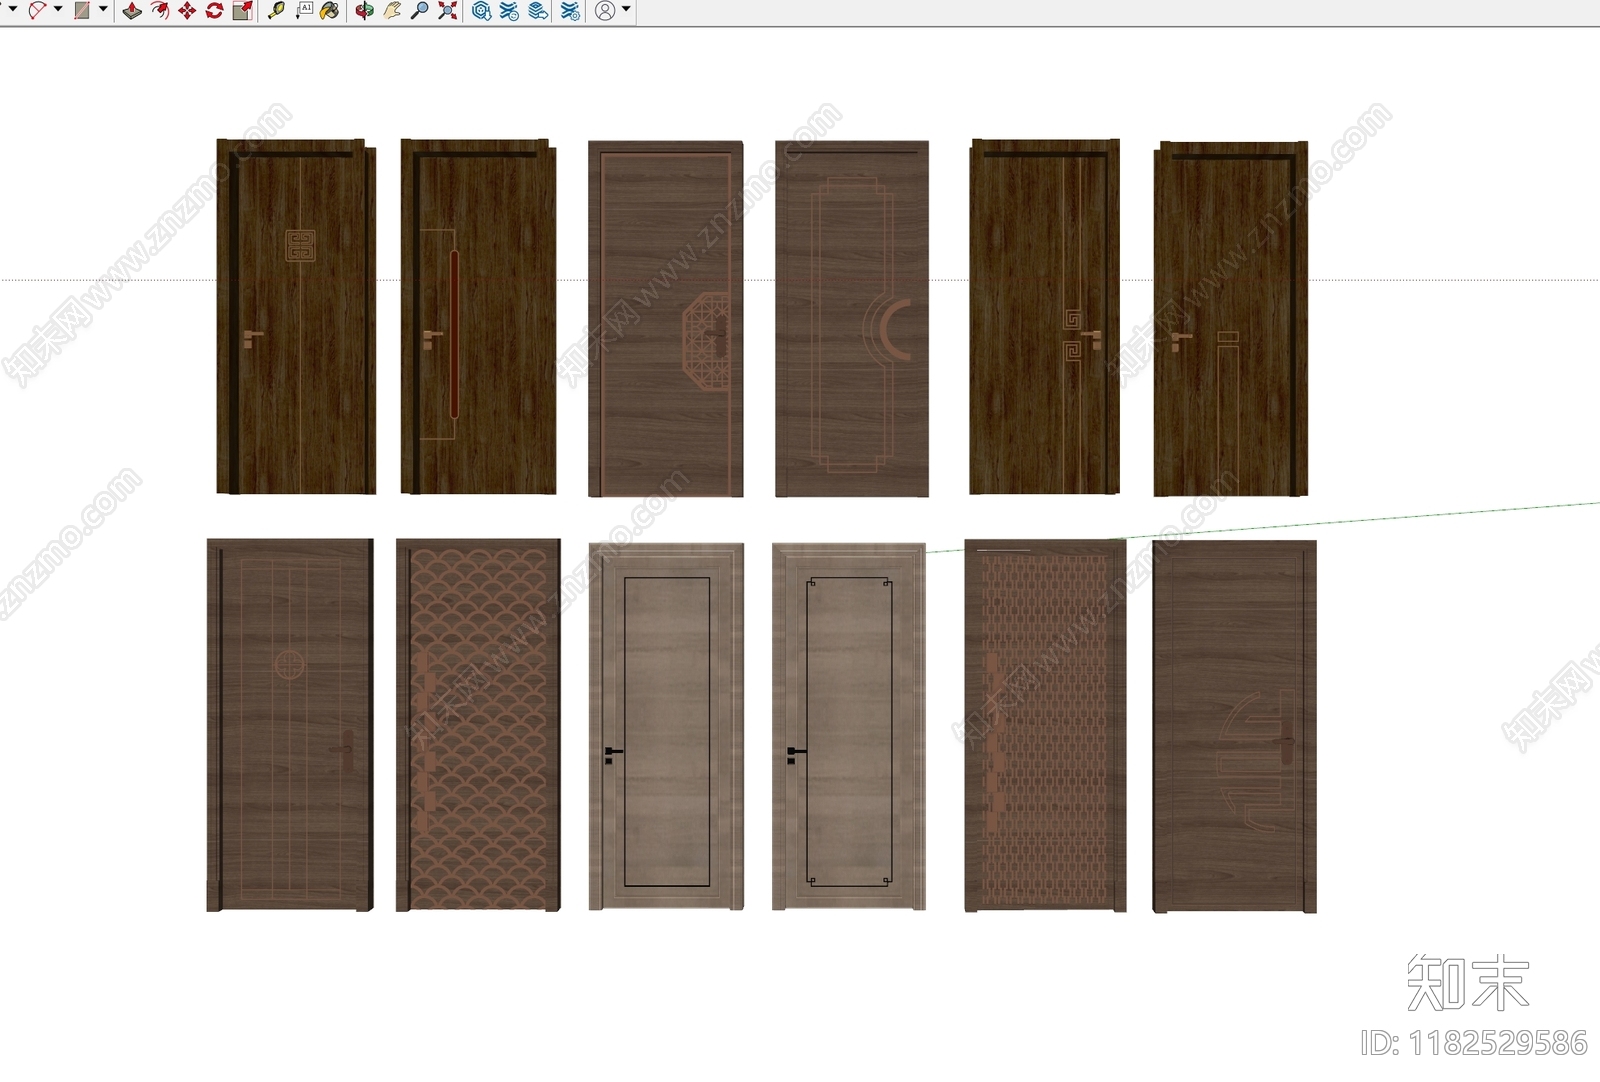Select the Arc drawing tool
The image size is (1600, 1082).
click(37, 10)
